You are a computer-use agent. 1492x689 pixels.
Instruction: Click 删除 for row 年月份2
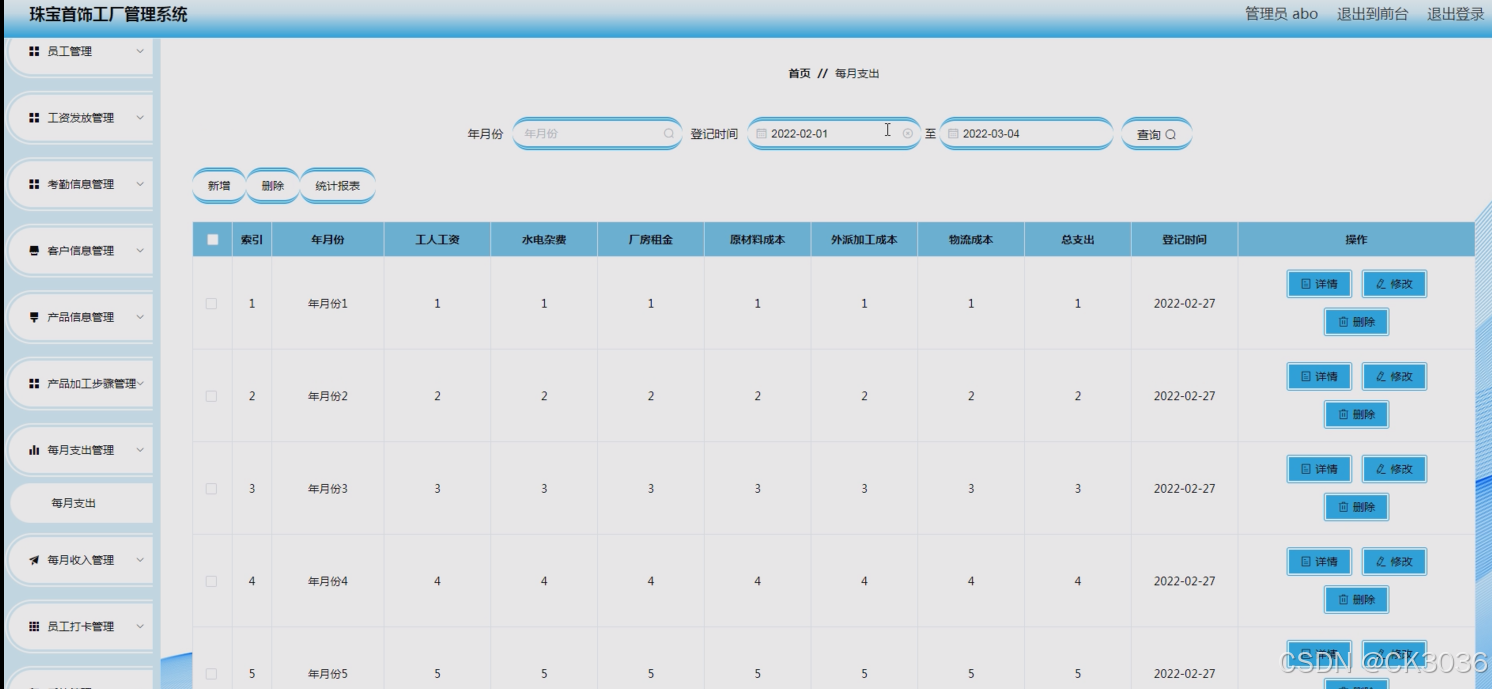click(1357, 414)
